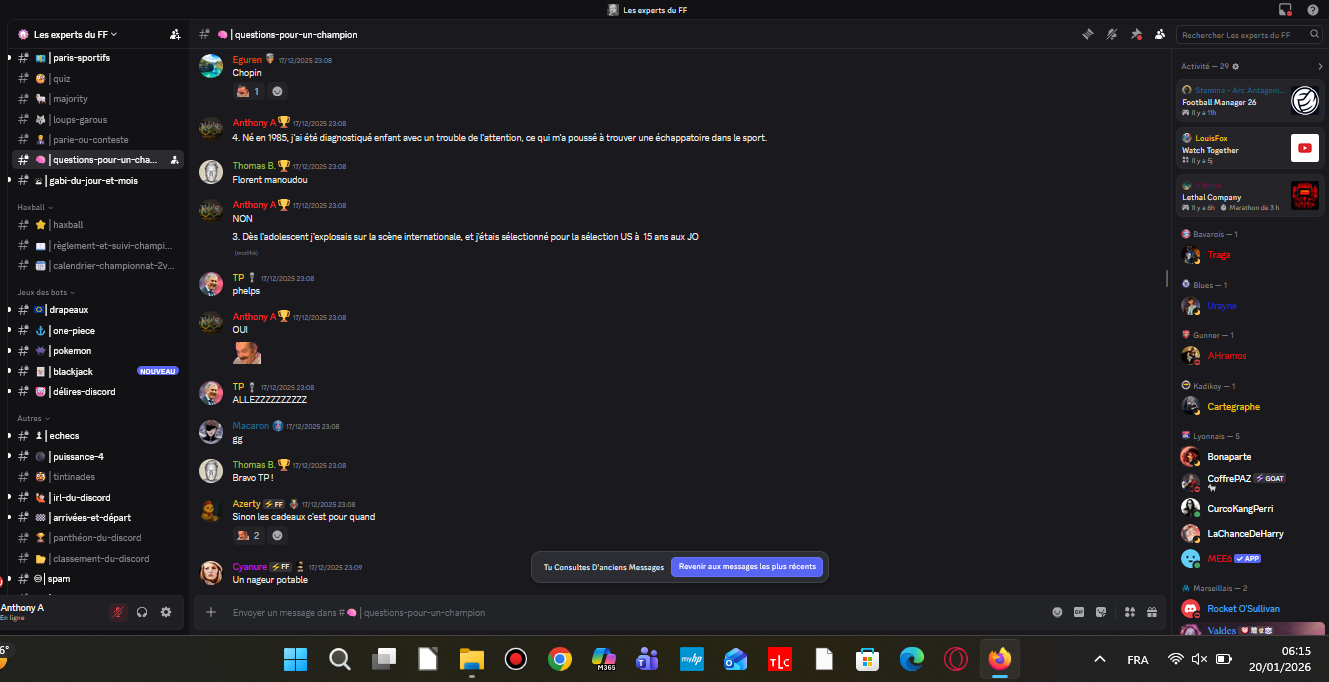Unmute the microphone in user panel
This screenshot has height=682, width=1329.
(x=118, y=612)
